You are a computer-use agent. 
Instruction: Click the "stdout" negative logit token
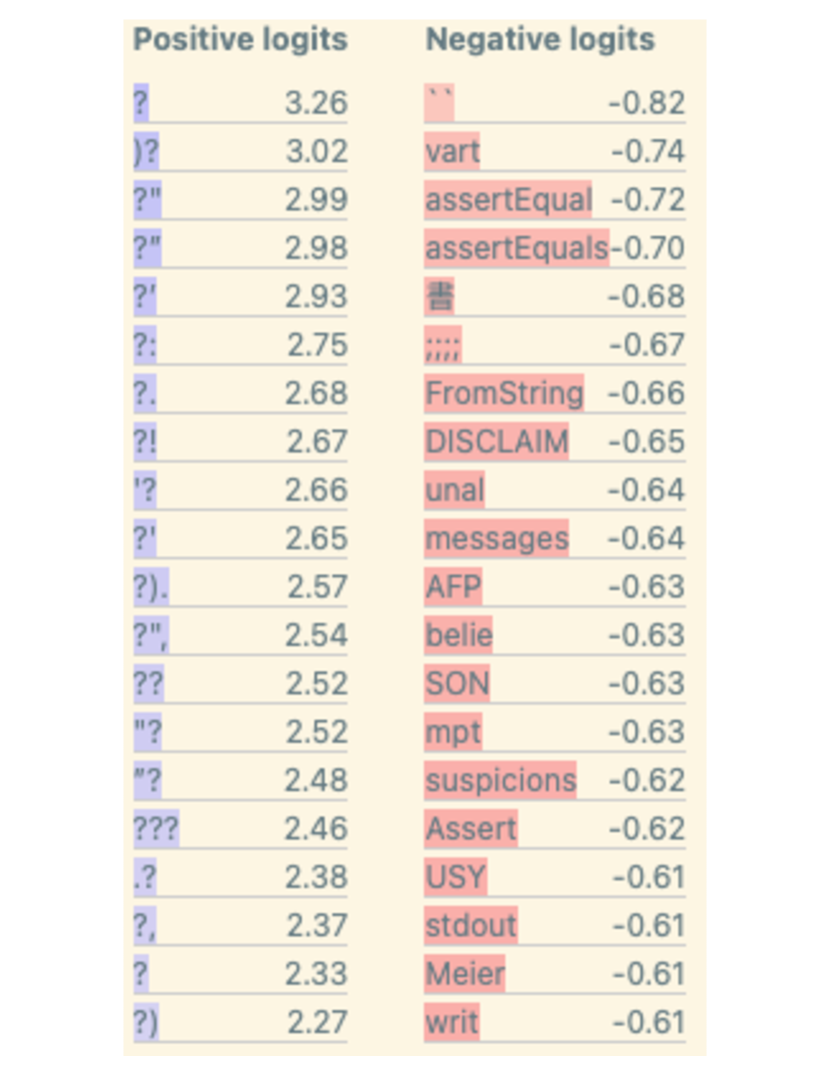tap(471, 925)
